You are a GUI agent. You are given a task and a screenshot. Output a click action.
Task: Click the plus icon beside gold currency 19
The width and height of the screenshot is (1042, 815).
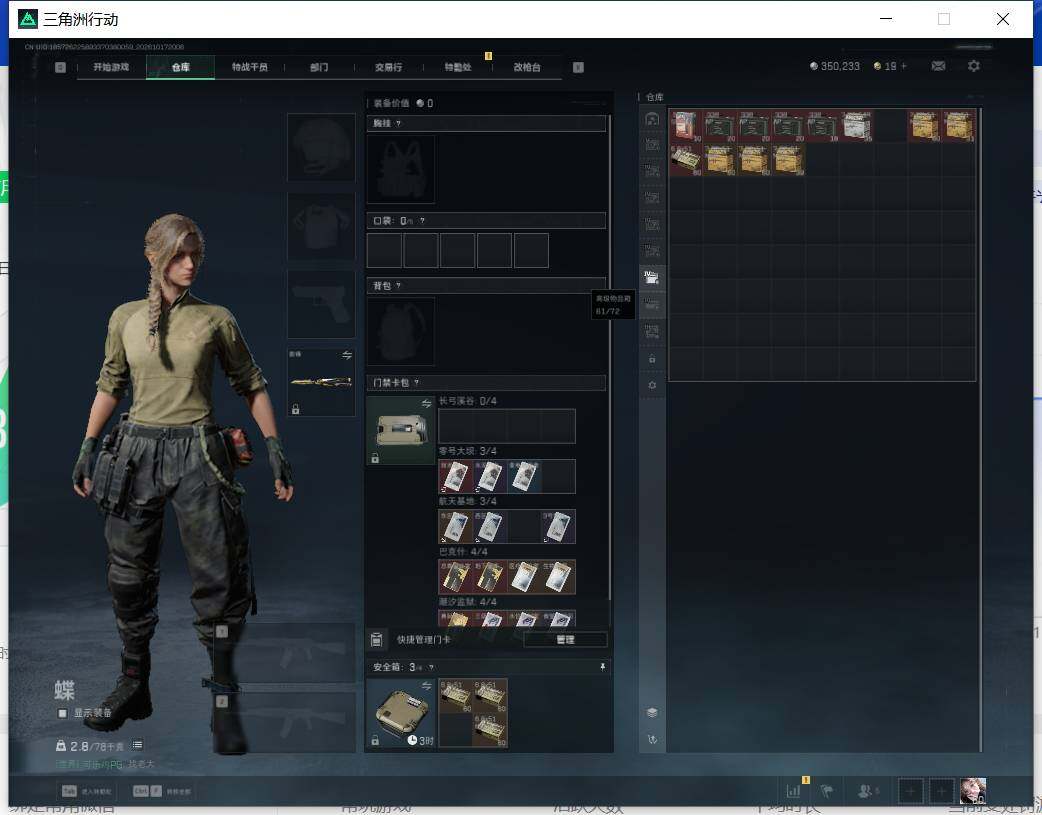[x=903, y=66]
